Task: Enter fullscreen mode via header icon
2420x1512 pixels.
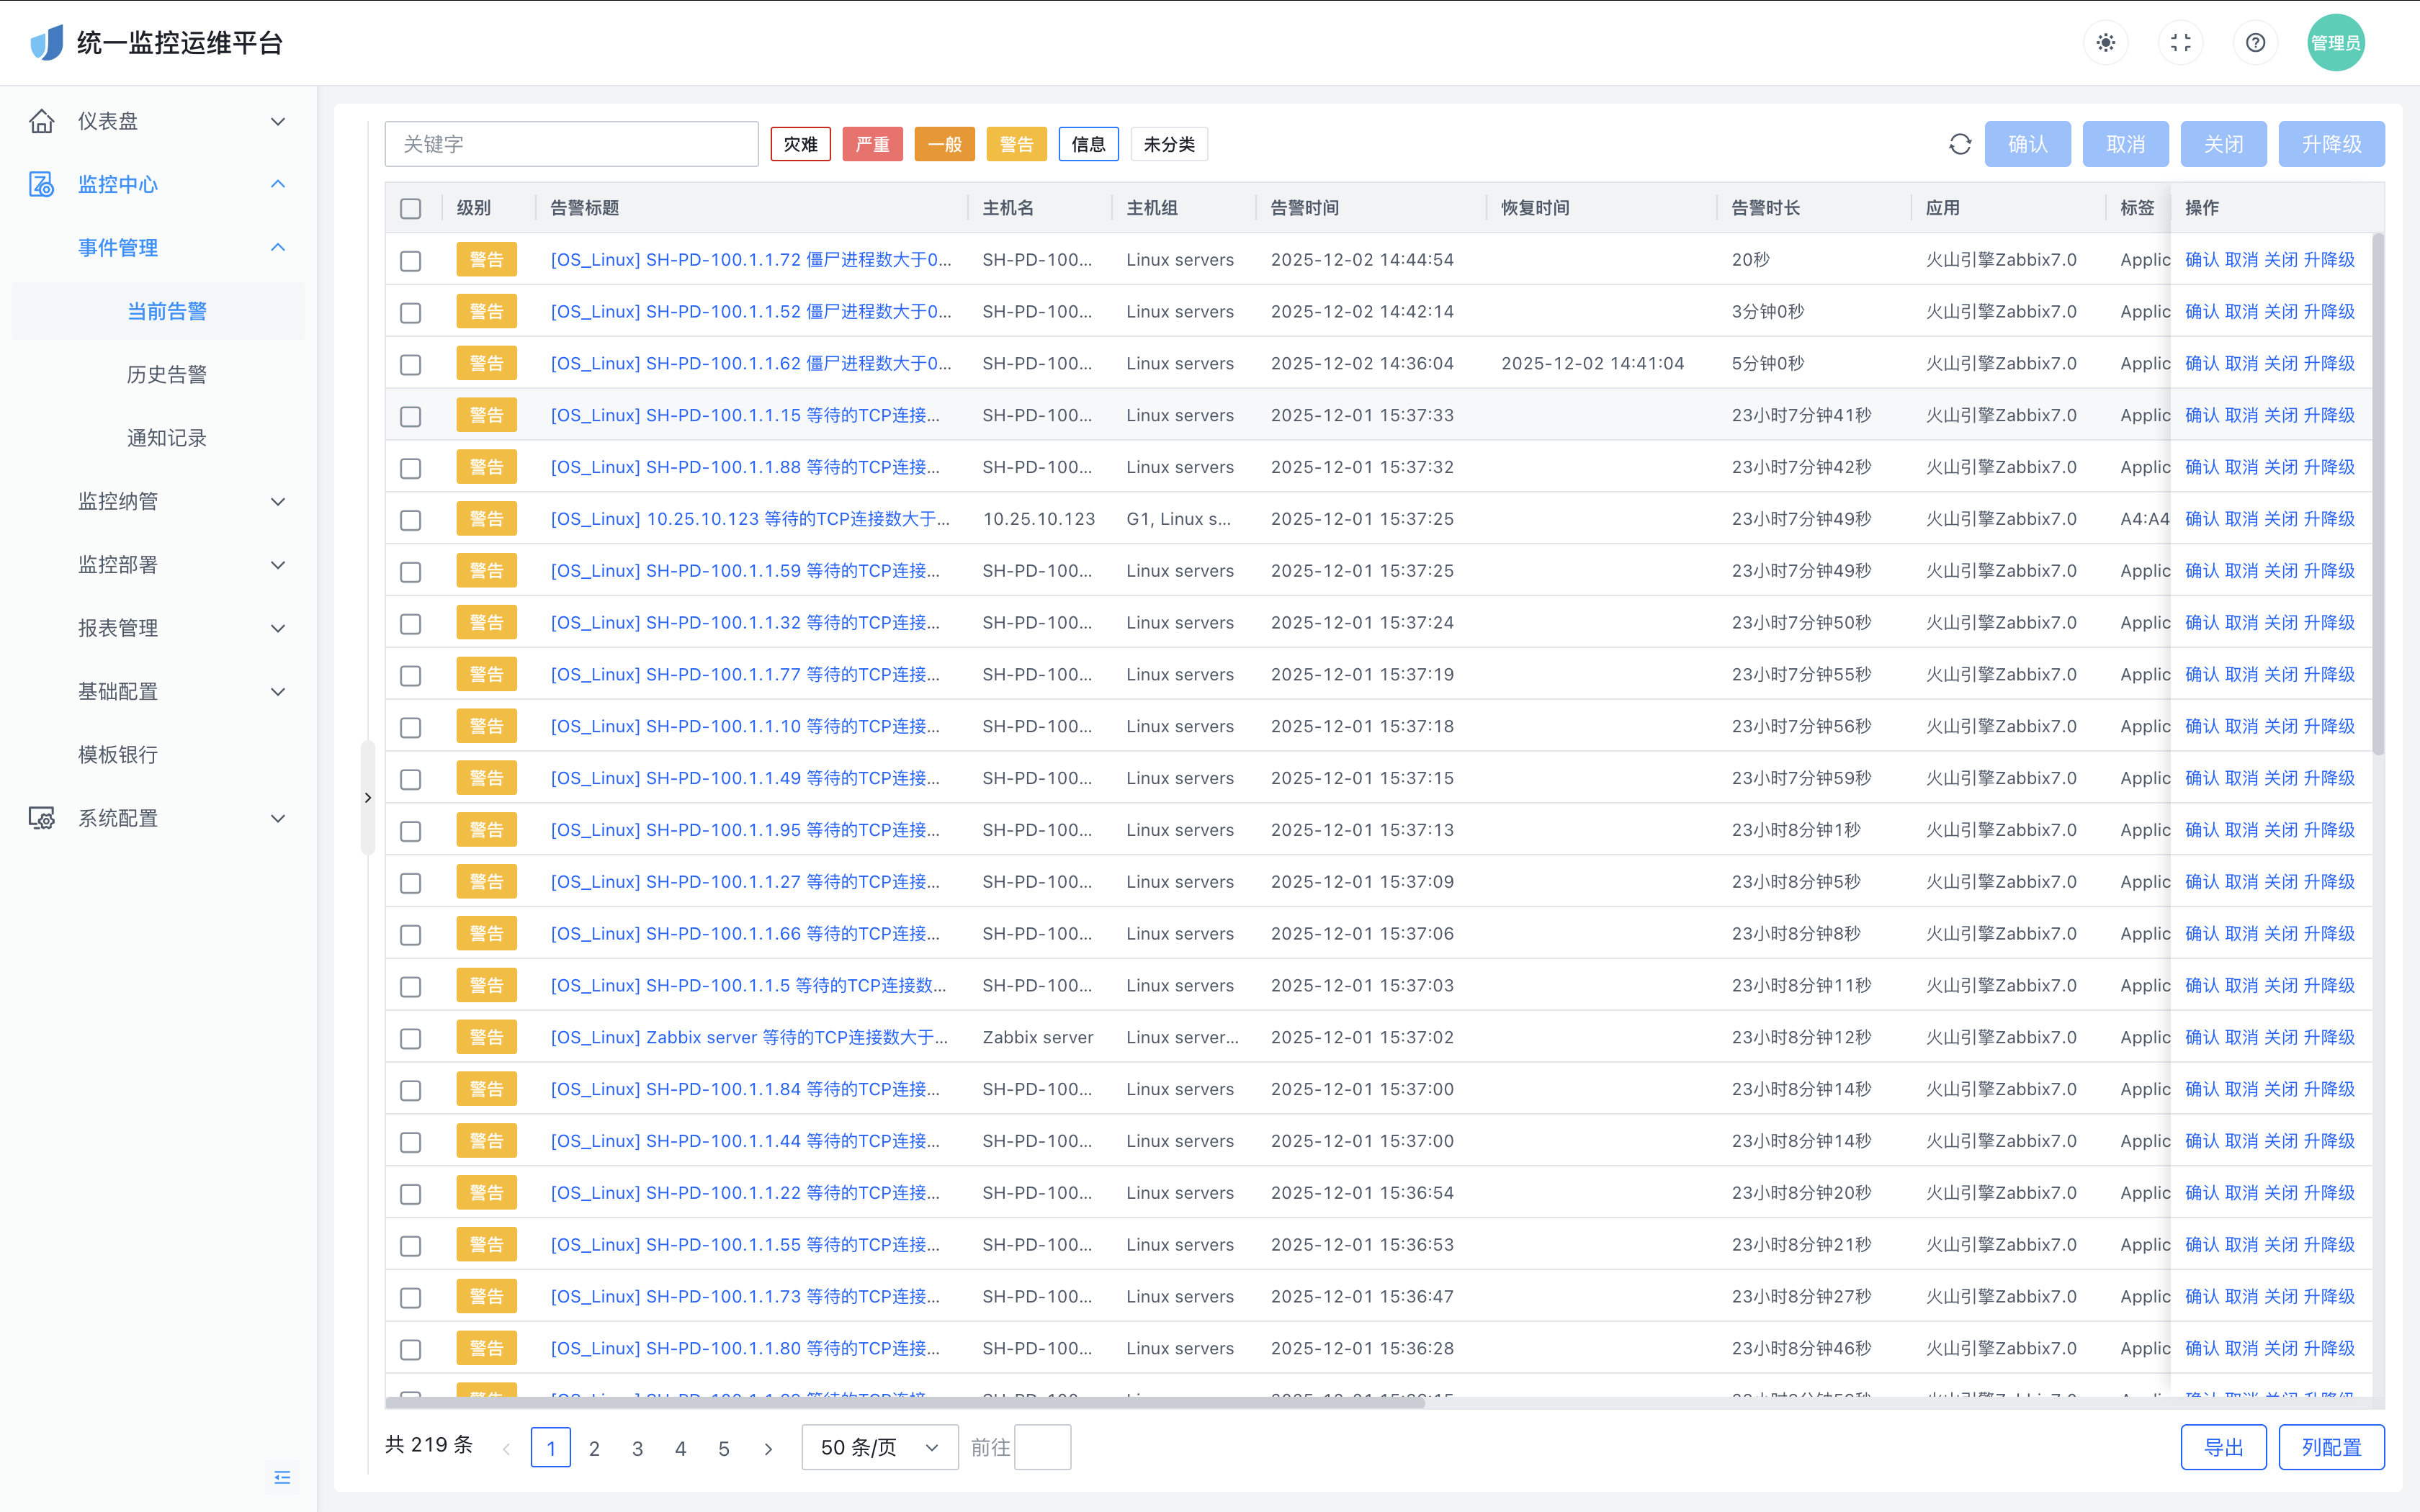Action: point(2180,43)
